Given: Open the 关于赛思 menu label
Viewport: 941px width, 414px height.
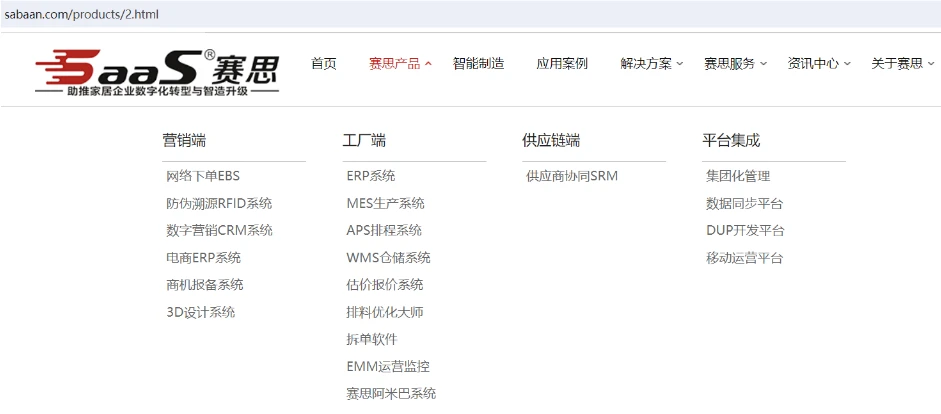Looking at the screenshot, I should point(897,64).
